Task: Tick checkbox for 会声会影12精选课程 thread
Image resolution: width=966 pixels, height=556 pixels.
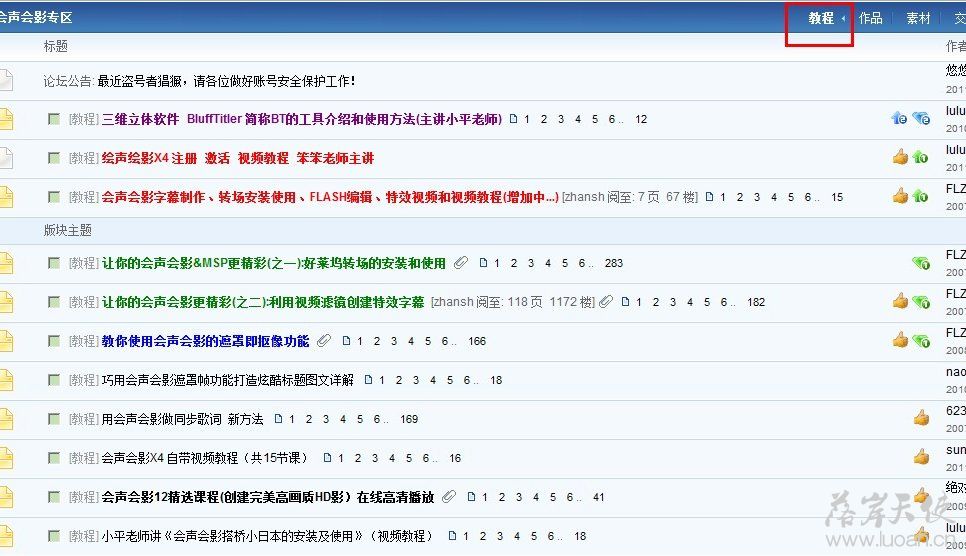Action: coord(54,497)
